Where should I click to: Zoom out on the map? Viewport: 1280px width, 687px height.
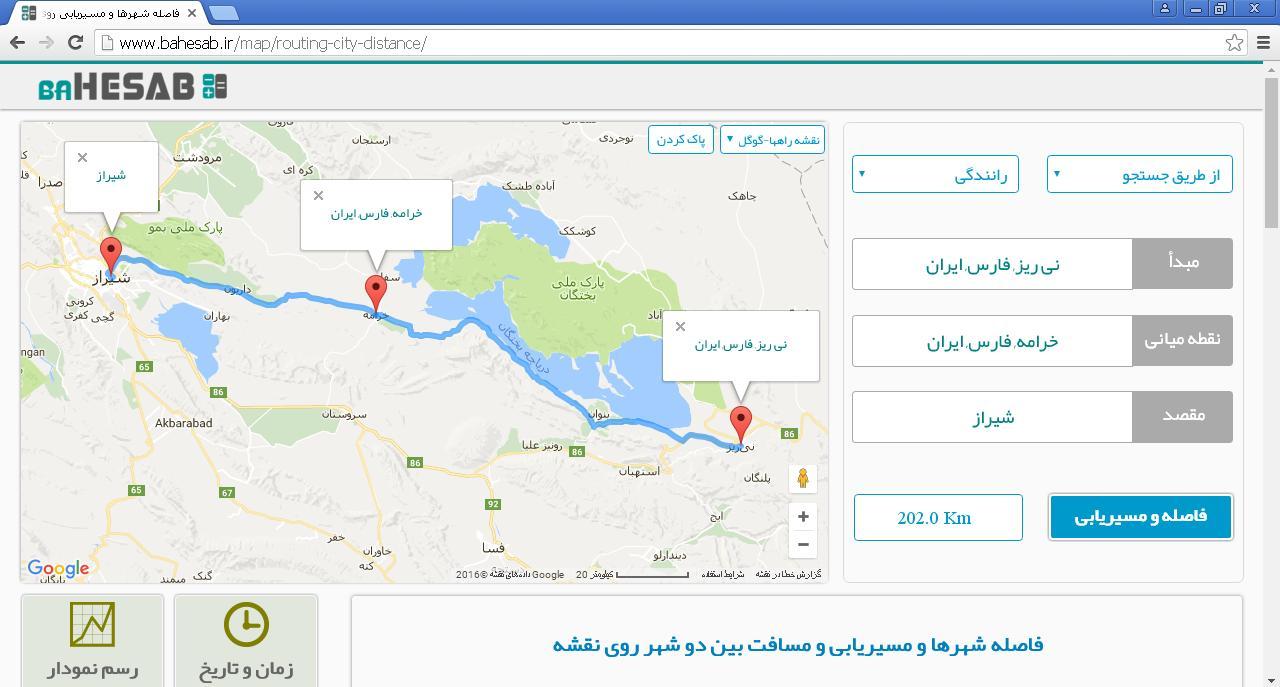click(802, 545)
